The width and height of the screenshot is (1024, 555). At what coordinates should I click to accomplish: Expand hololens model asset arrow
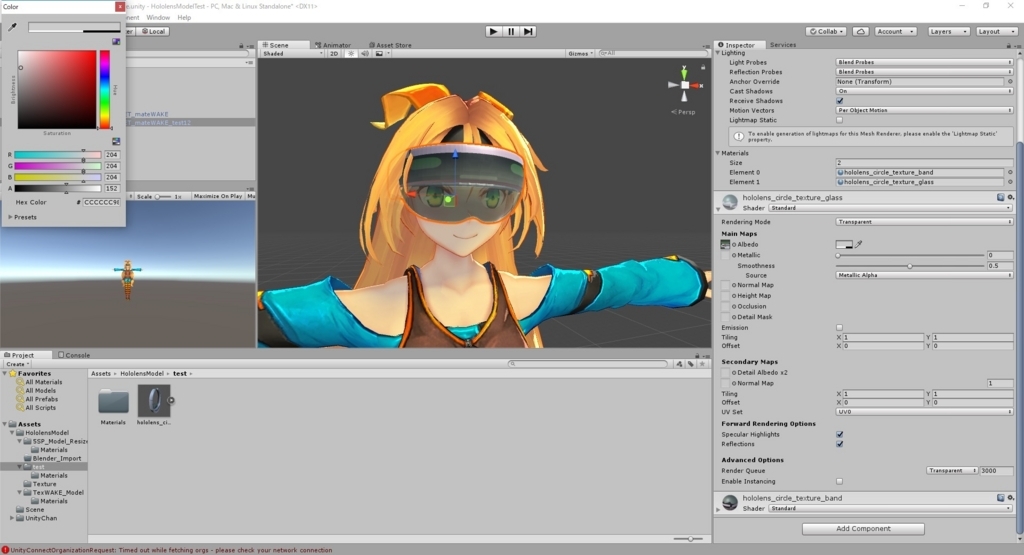[171, 400]
